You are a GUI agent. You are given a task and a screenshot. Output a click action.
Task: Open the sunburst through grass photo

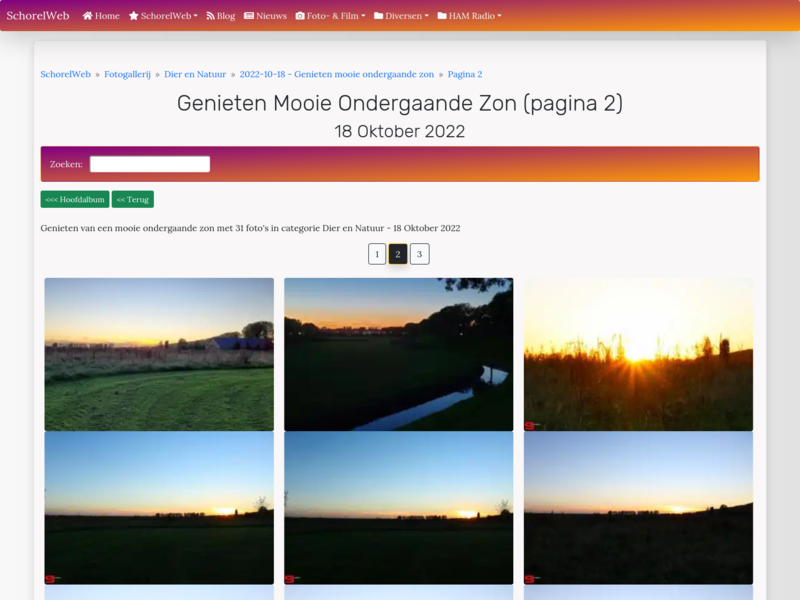pos(638,354)
